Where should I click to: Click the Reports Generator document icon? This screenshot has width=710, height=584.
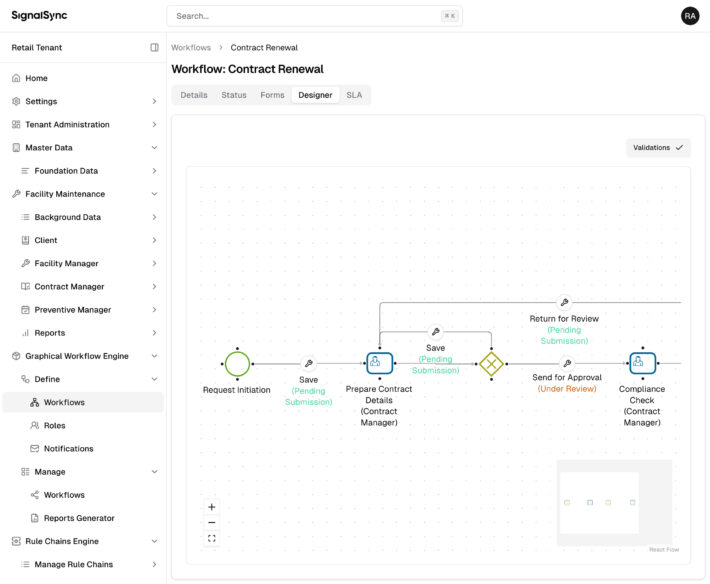(34, 518)
